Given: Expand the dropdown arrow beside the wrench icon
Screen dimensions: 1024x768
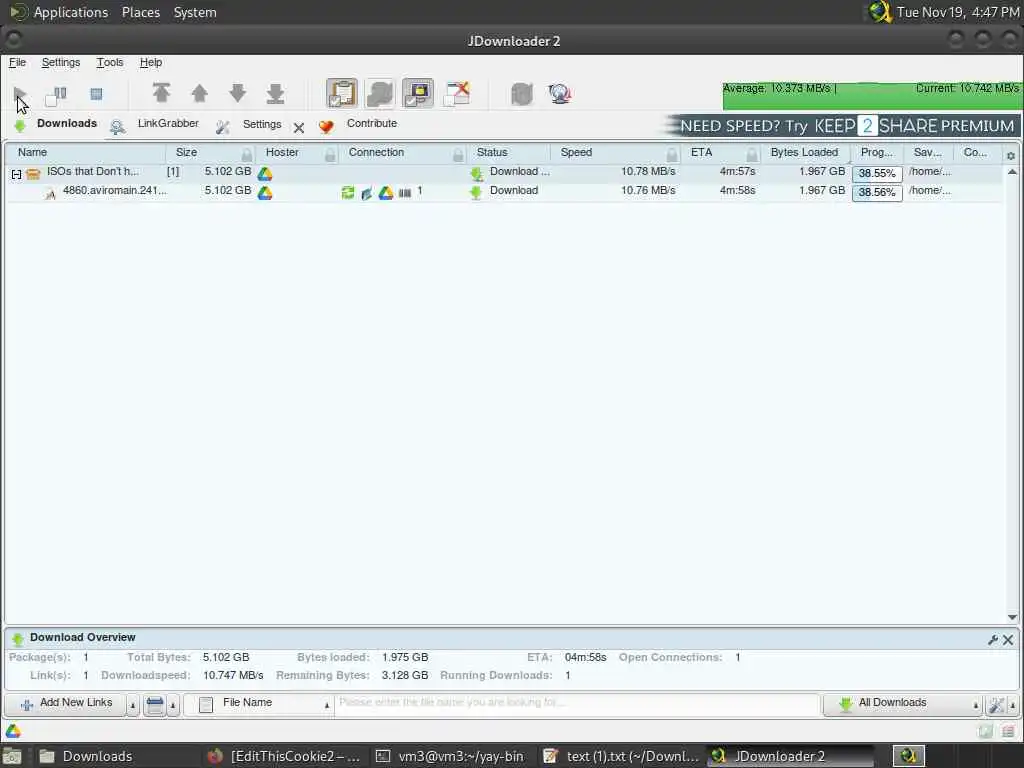Looking at the screenshot, I should [x=1012, y=705].
